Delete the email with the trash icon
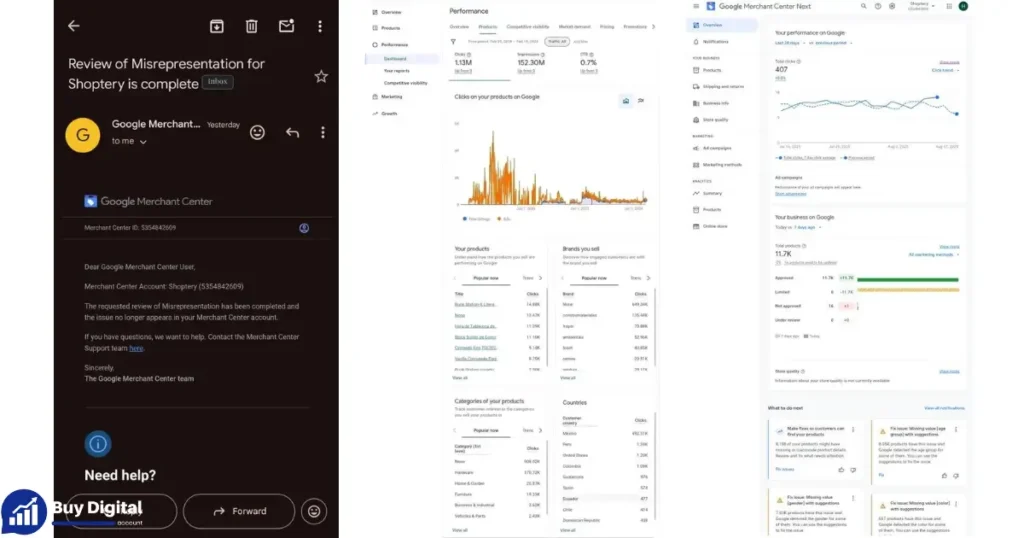Image resolution: width=1024 pixels, height=538 pixels. click(251, 26)
